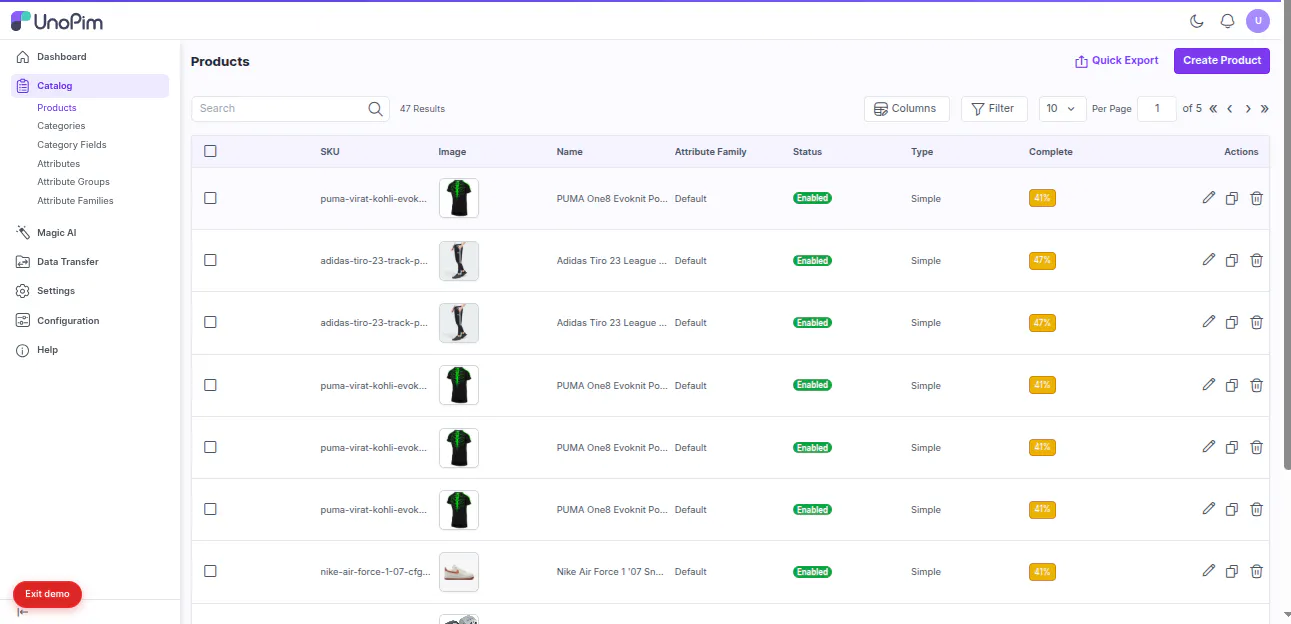1291x624 pixels.
Task: Click the "47 Results" count text
Action: coord(422,109)
